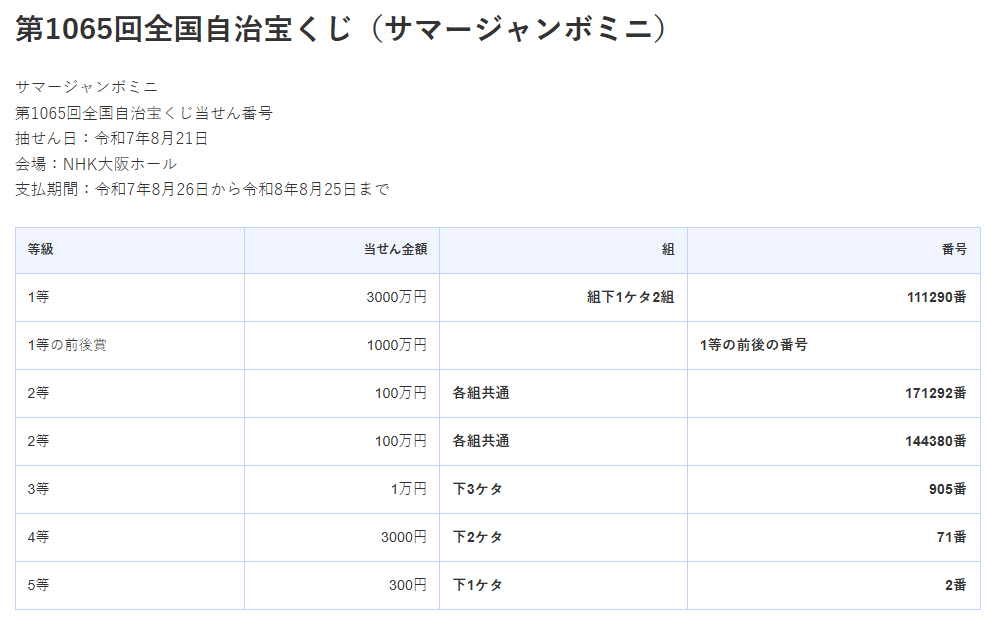Select the 144380番 number cell
This screenshot has width=998, height=629.
[x=935, y=441]
